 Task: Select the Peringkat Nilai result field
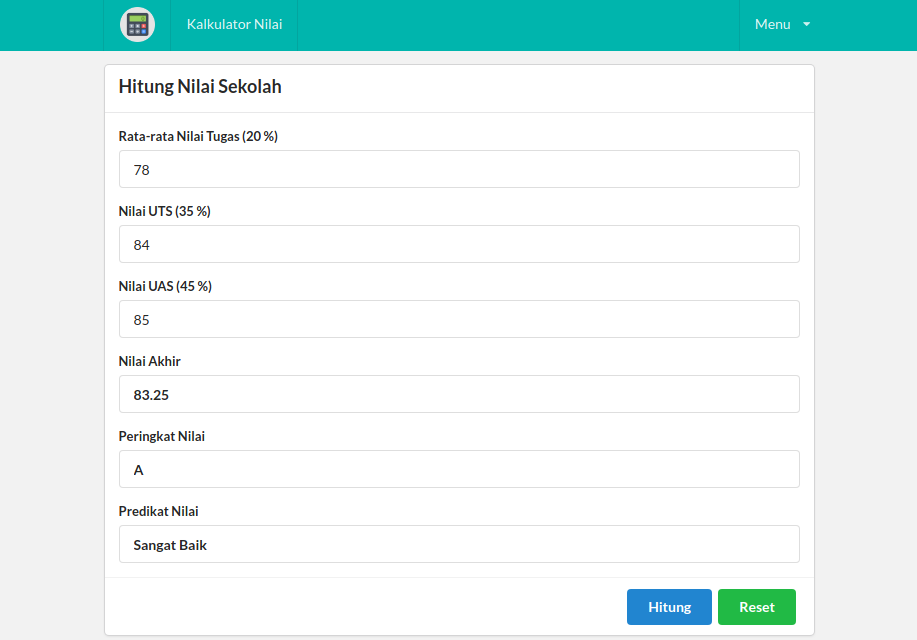point(459,469)
